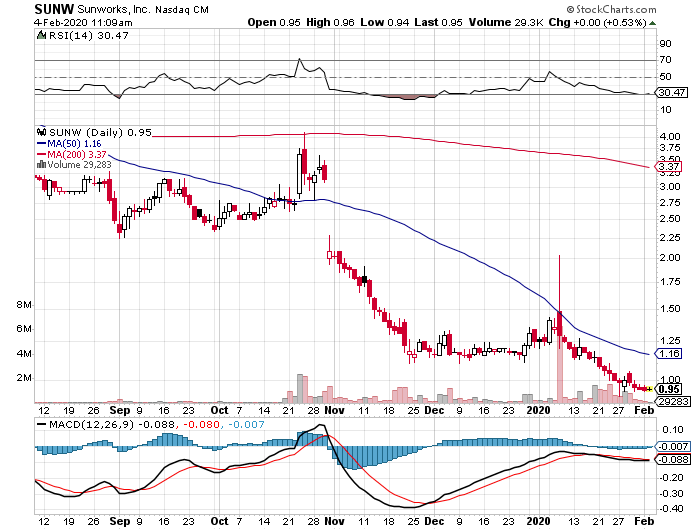Image resolution: width=700 pixels, height=530 pixels.
Task: Click the MACD histogram tag -0.007
Action: point(674,446)
